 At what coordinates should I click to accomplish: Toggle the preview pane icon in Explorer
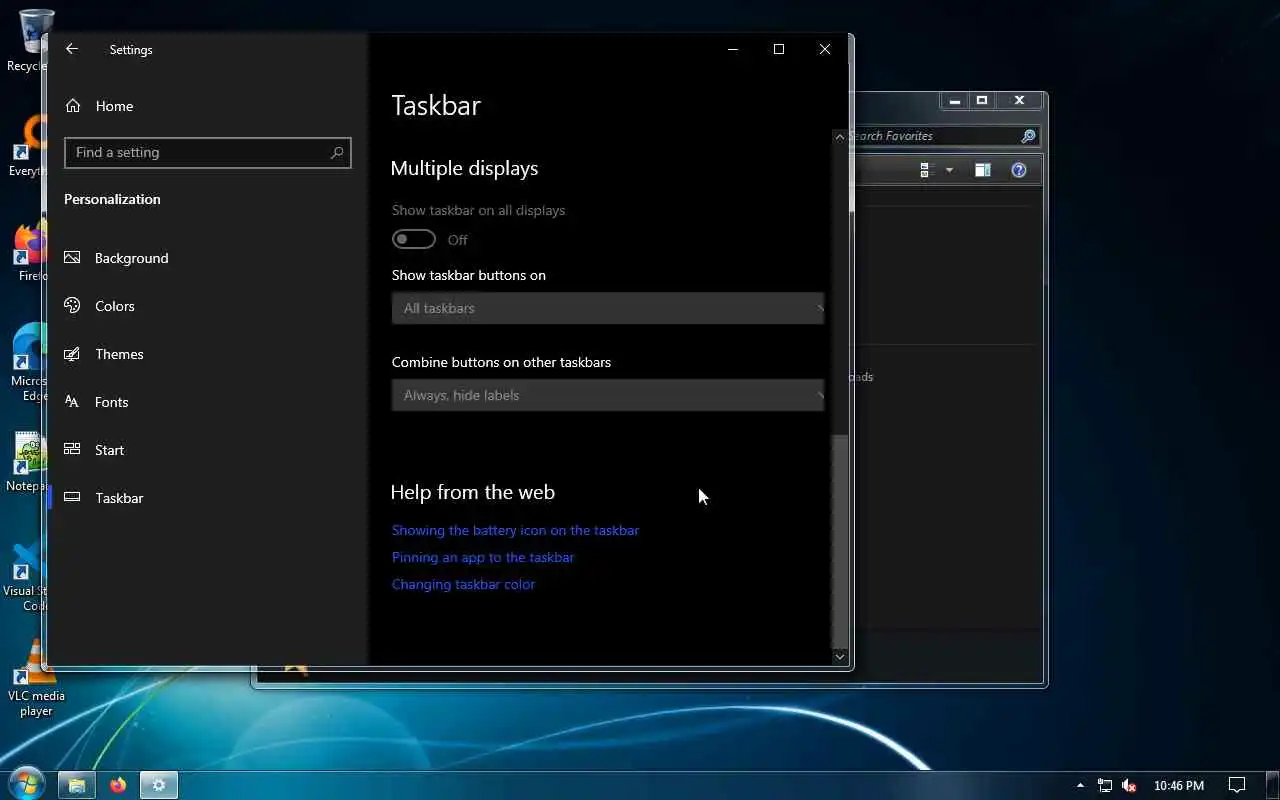(x=982, y=170)
